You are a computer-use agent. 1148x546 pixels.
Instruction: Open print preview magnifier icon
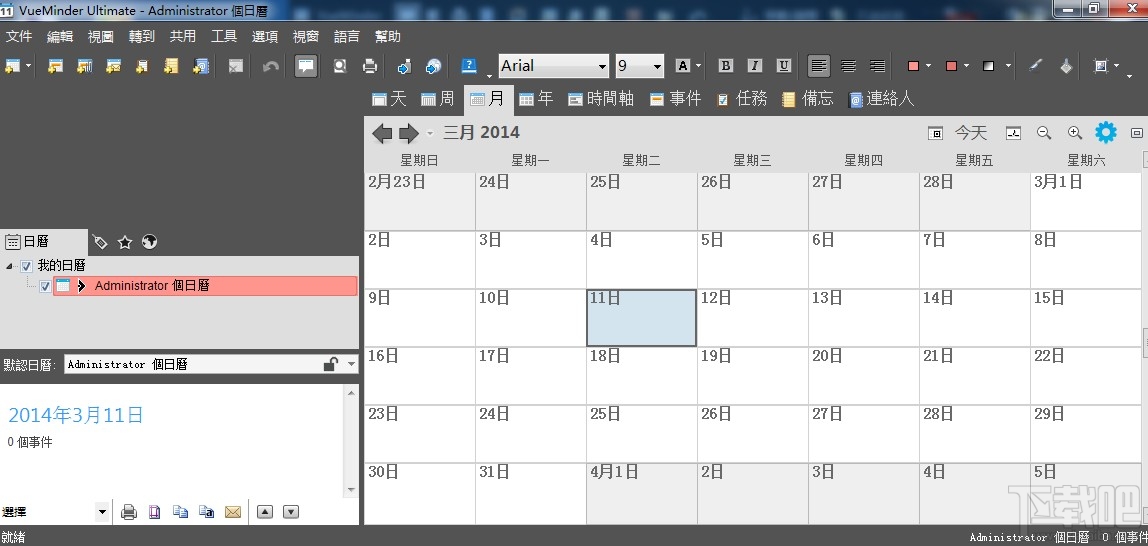(340, 66)
